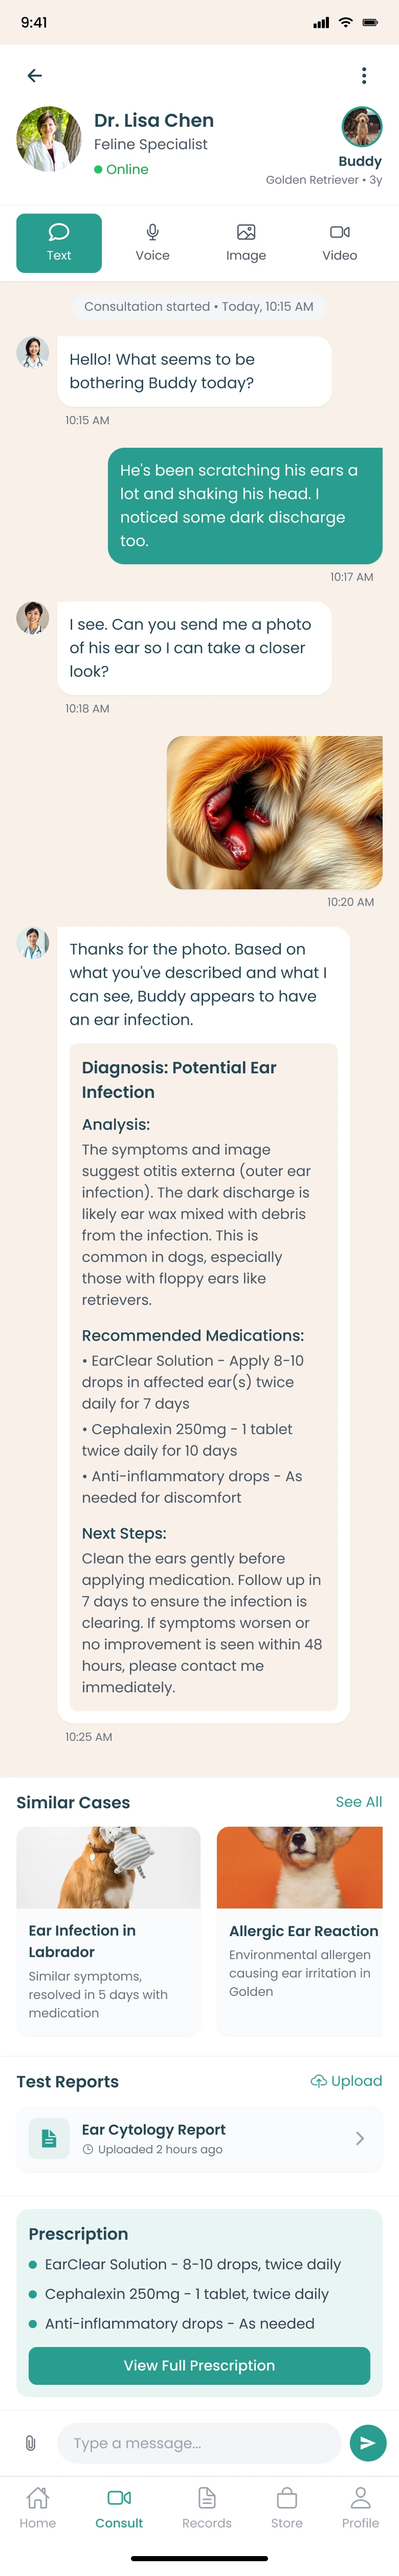
Task: Switch to Voice consultation mode
Action: click(x=152, y=243)
